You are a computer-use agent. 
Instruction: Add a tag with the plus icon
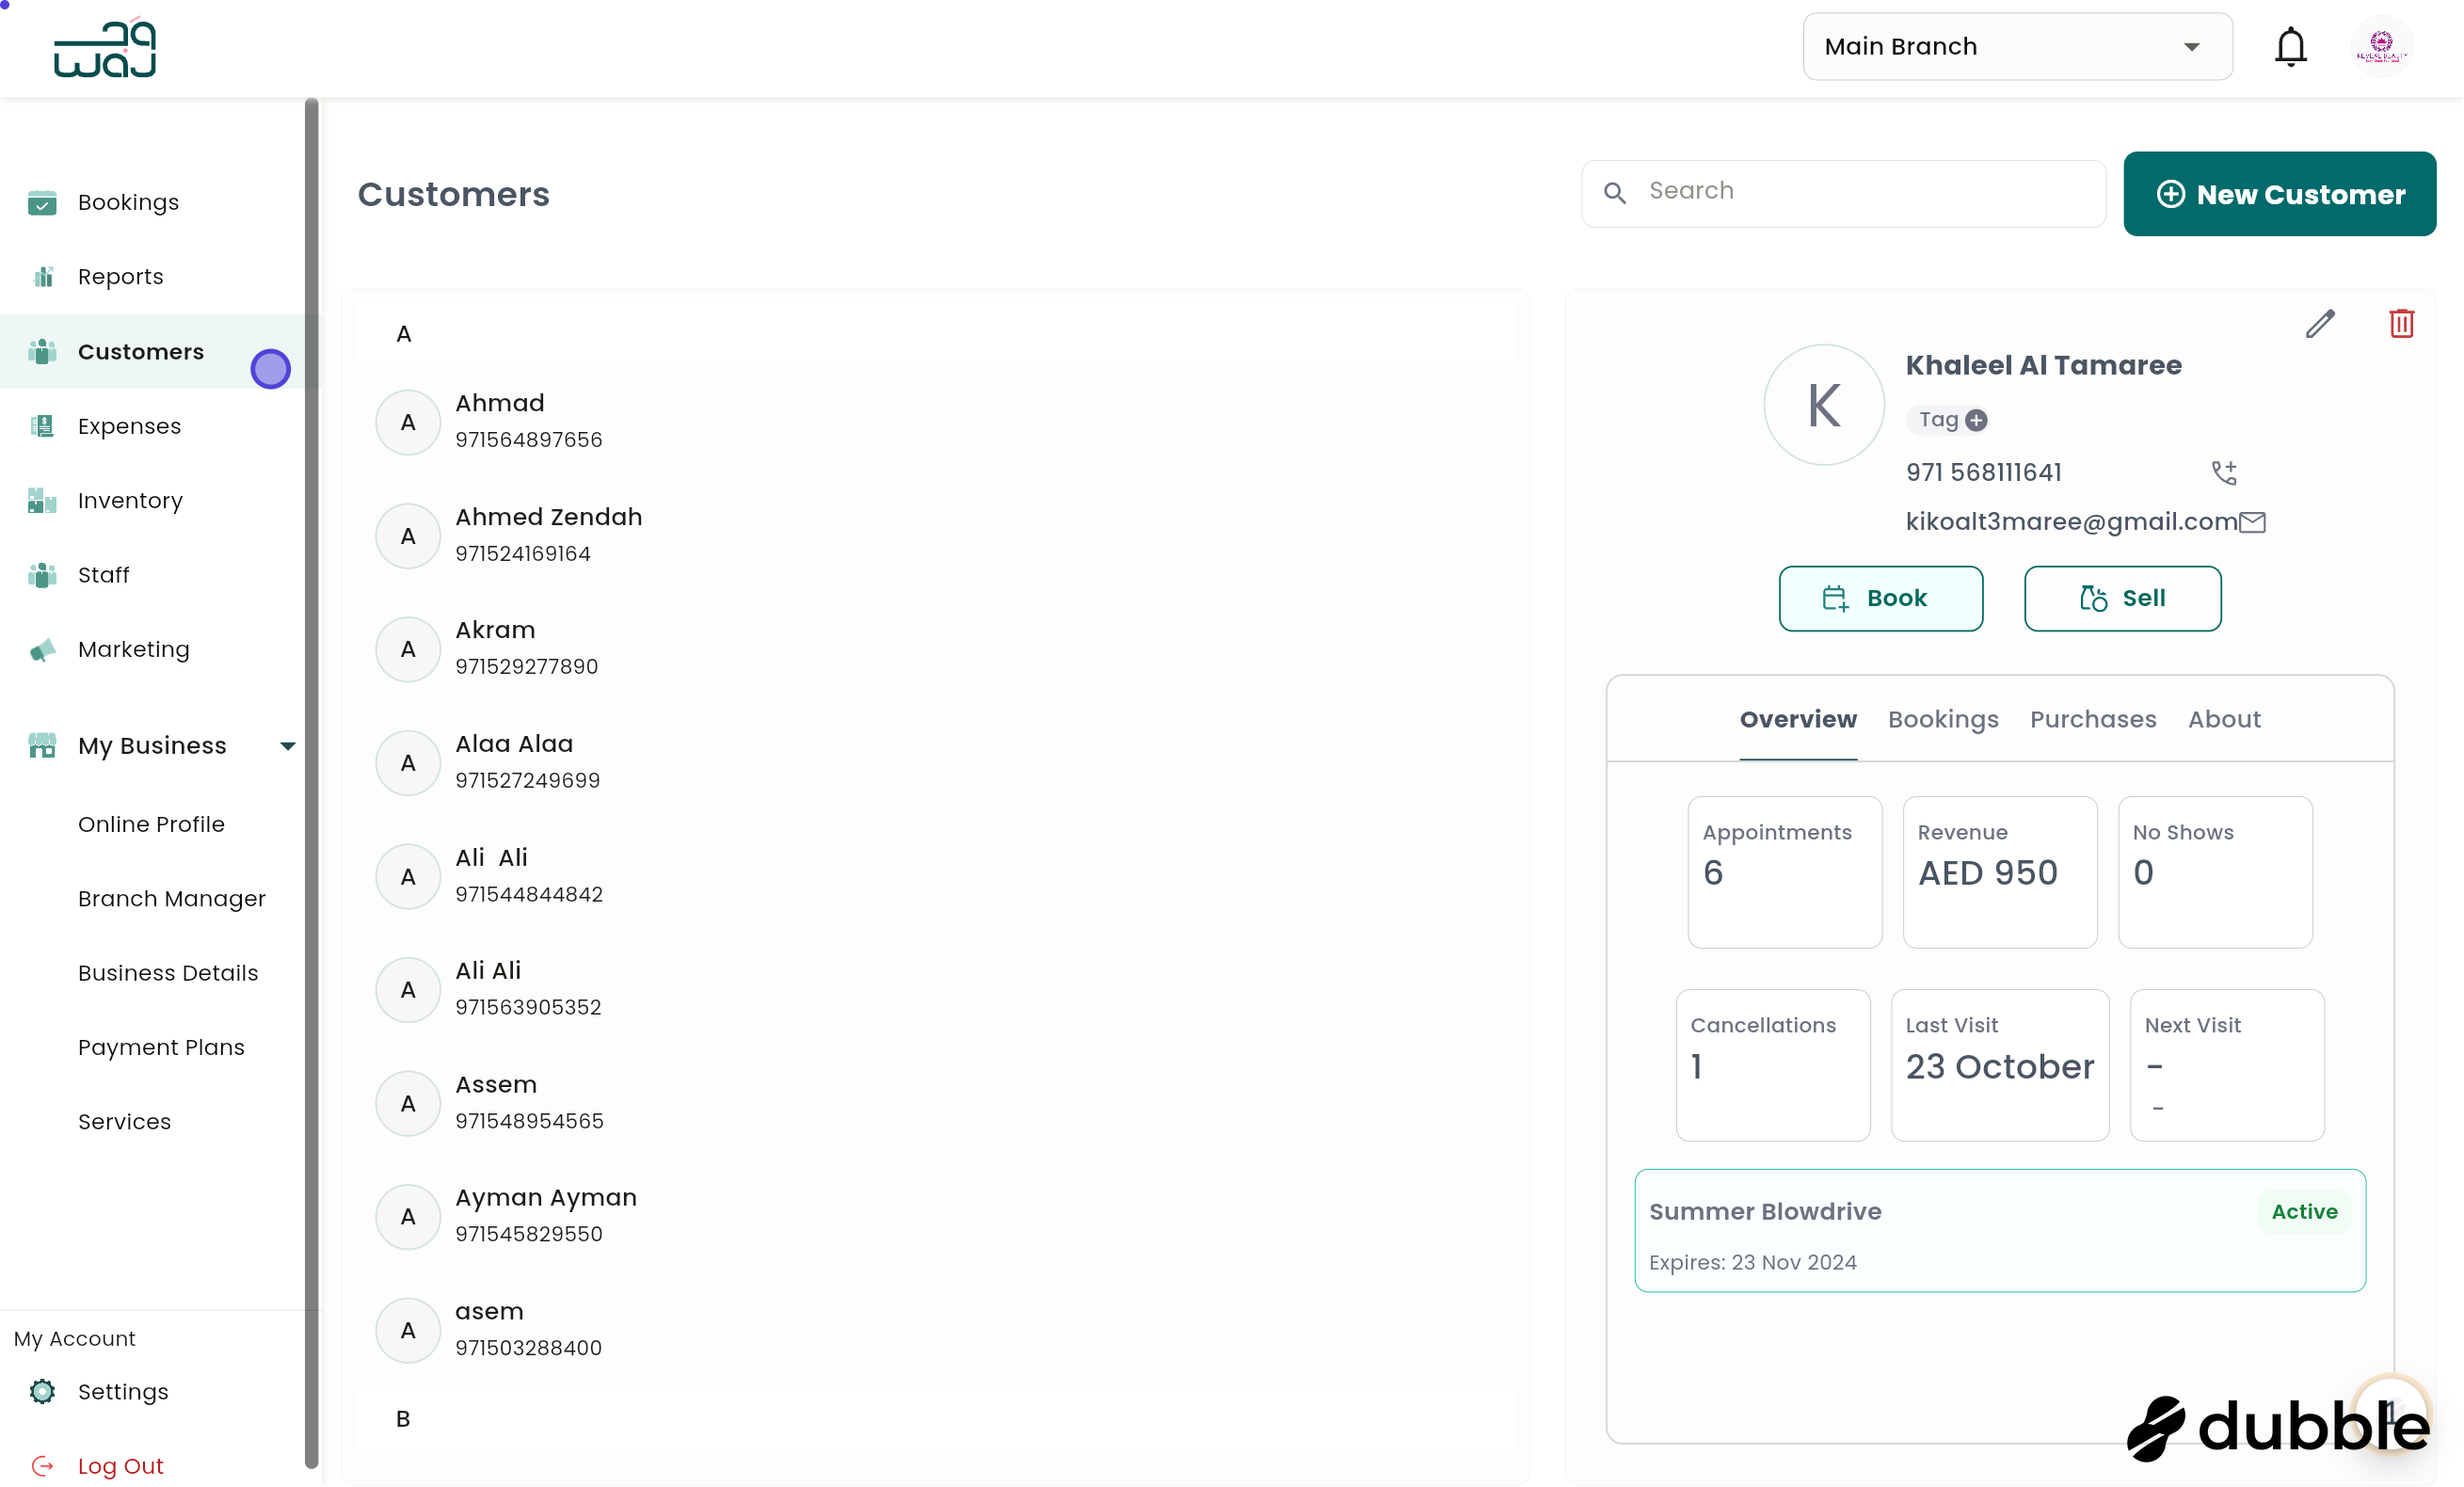1977,420
